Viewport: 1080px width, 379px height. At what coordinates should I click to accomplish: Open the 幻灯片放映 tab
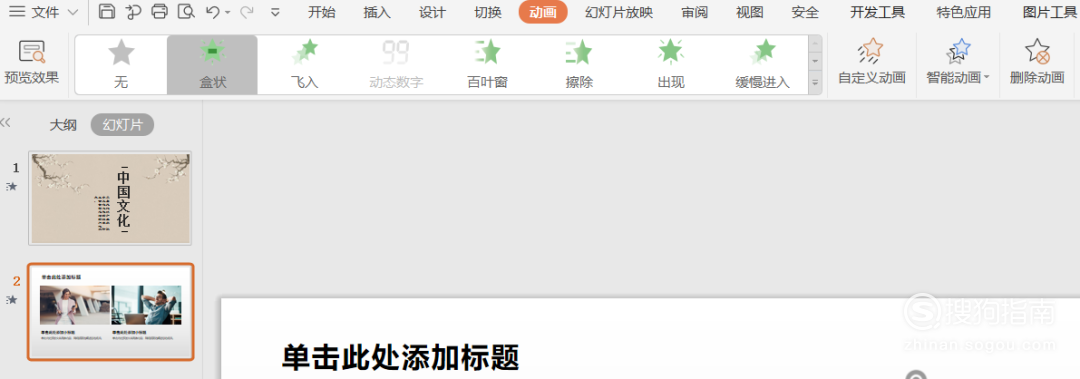pos(619,12)
